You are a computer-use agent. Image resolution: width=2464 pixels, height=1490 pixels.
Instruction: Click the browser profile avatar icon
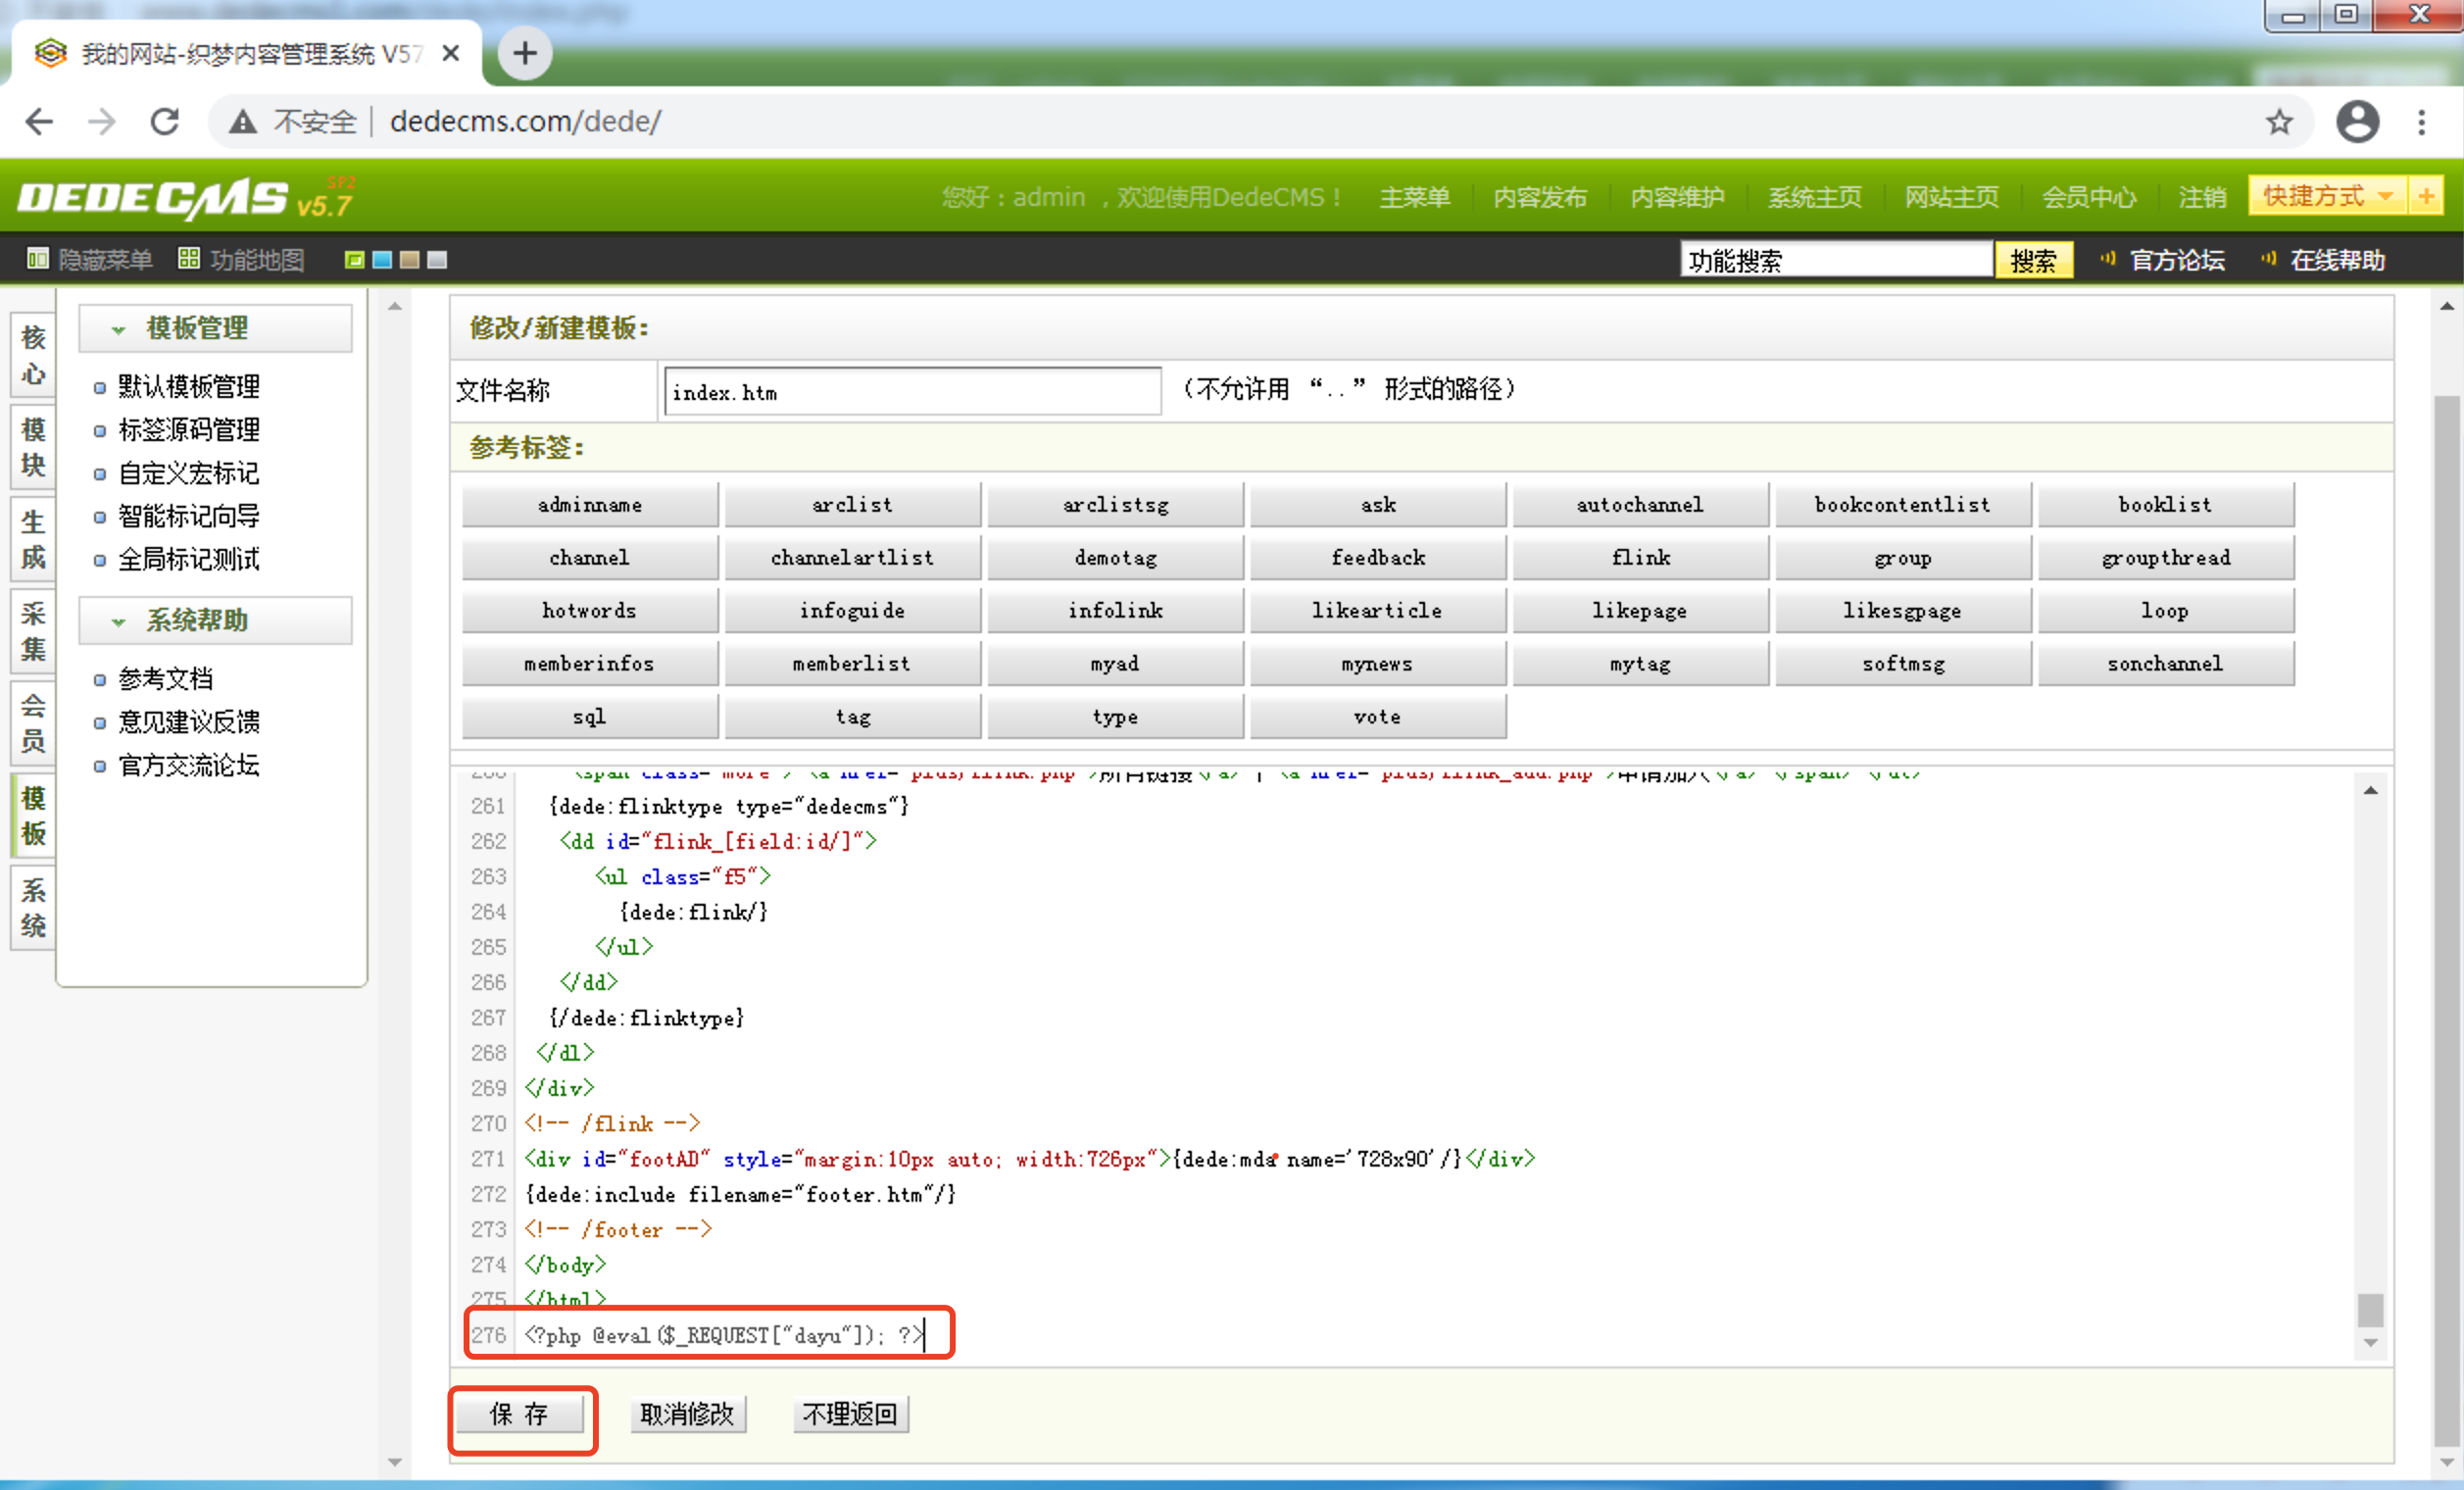tap(2358, 121)
